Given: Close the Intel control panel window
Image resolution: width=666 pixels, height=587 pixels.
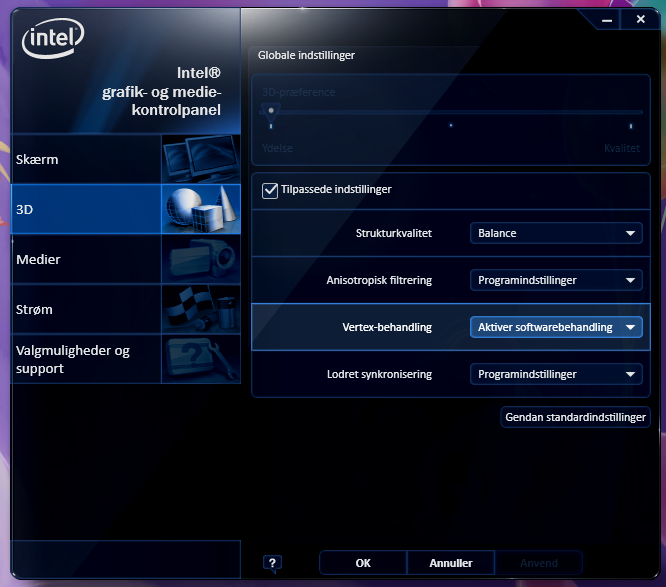Looking at the screenshot, I should [x=641, y=19].
